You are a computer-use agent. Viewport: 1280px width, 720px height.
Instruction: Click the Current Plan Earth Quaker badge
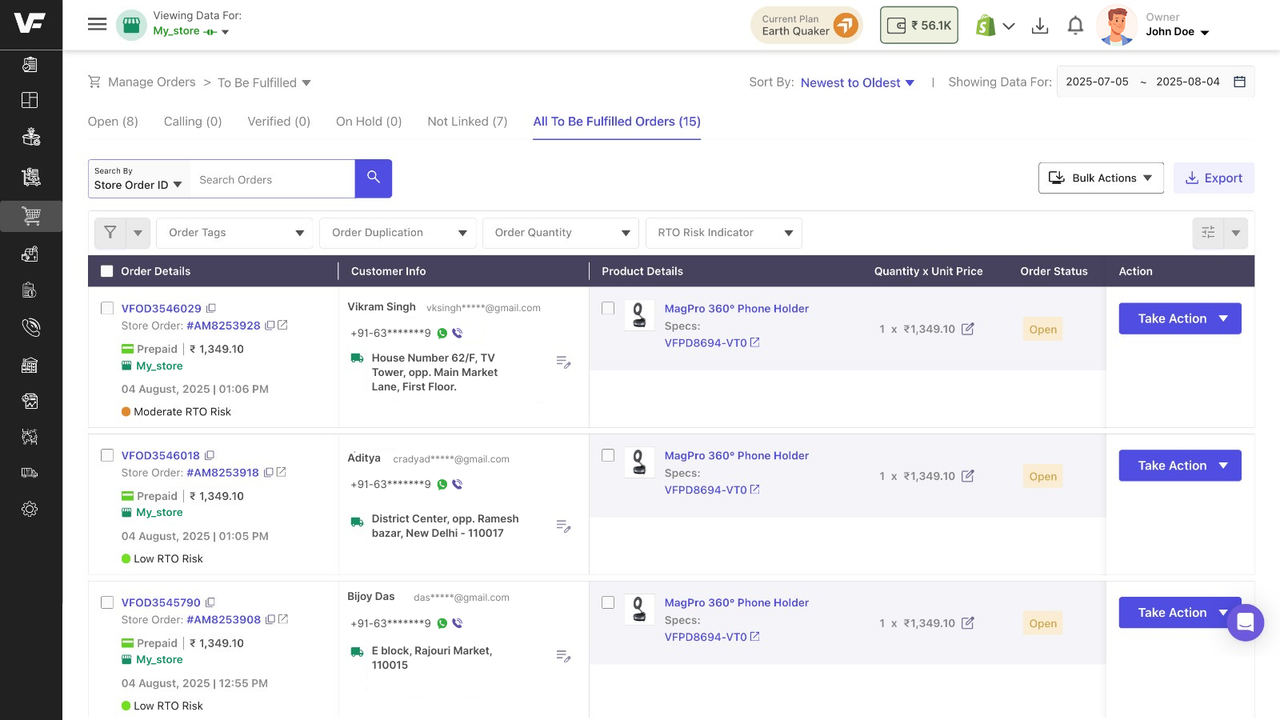click(807, 25)
